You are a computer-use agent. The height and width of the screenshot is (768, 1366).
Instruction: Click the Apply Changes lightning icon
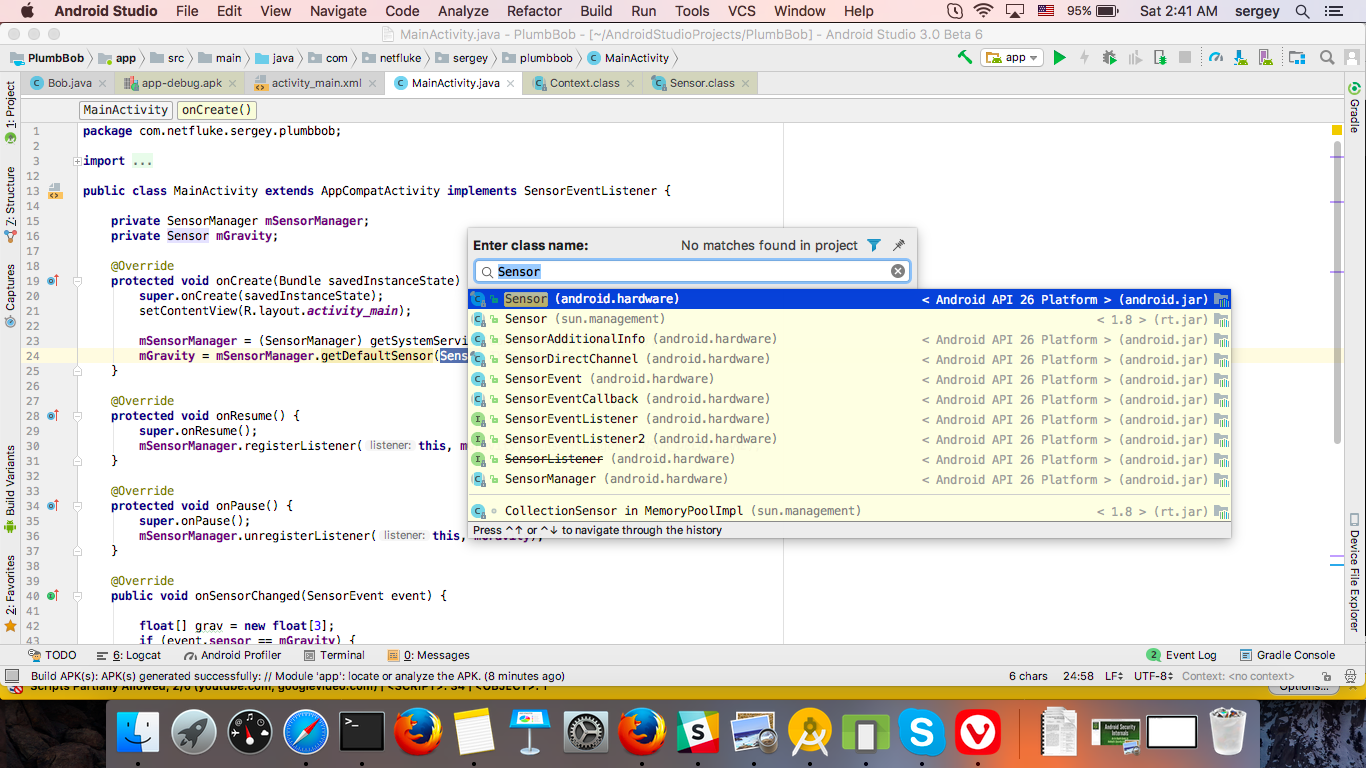[x=1084, y=57]
